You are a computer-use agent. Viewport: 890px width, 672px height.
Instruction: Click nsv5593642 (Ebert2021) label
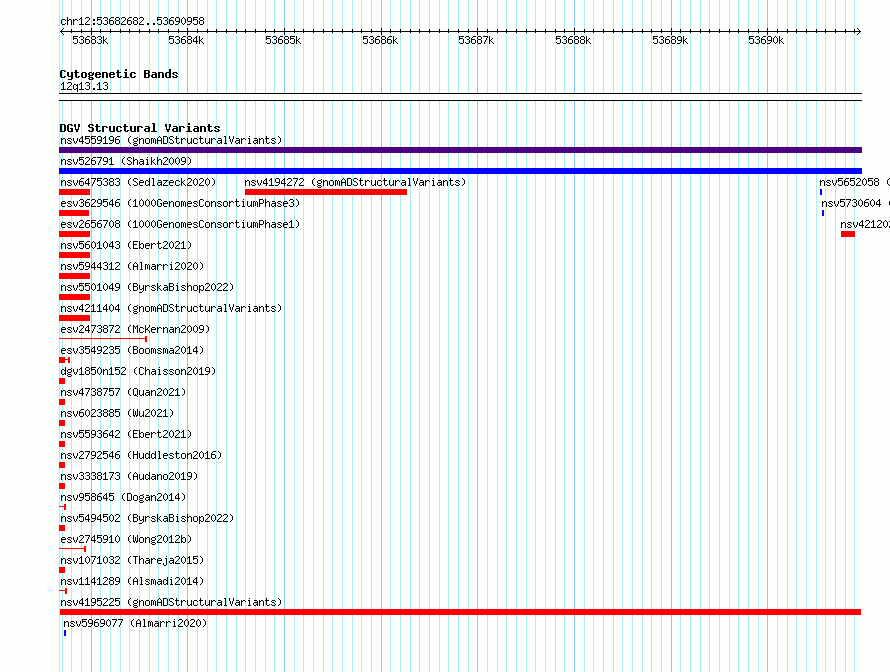(x=126, y=434)
